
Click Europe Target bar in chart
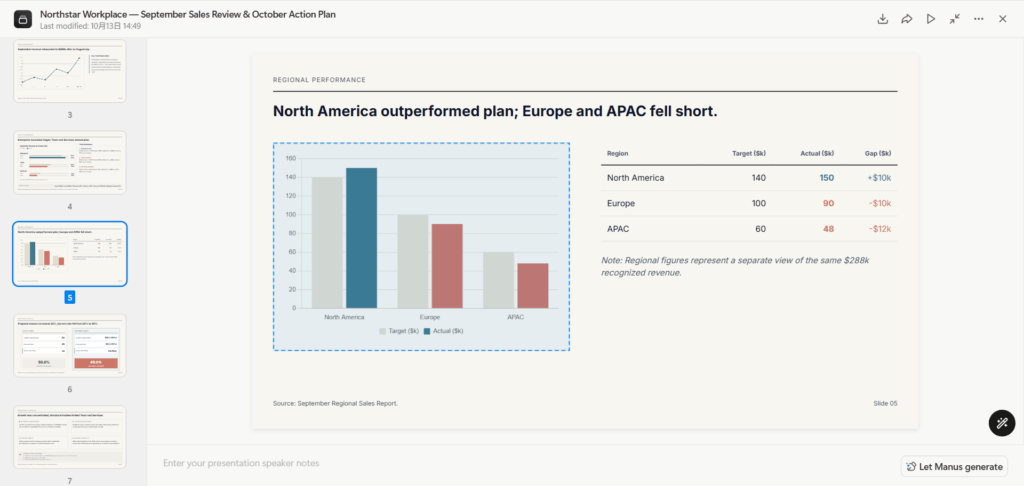pos(413,261)
